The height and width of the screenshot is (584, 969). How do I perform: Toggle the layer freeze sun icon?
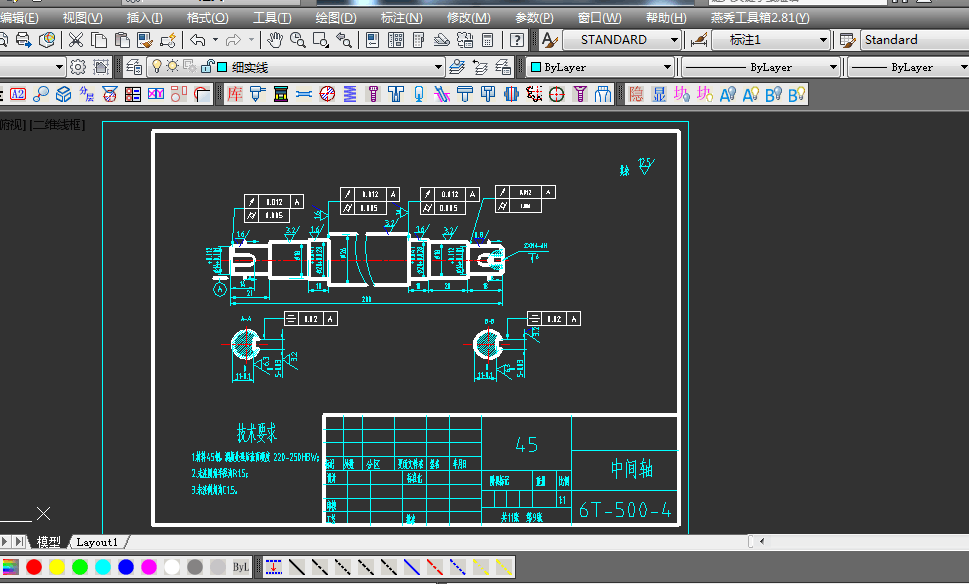[x=172, y=66]
